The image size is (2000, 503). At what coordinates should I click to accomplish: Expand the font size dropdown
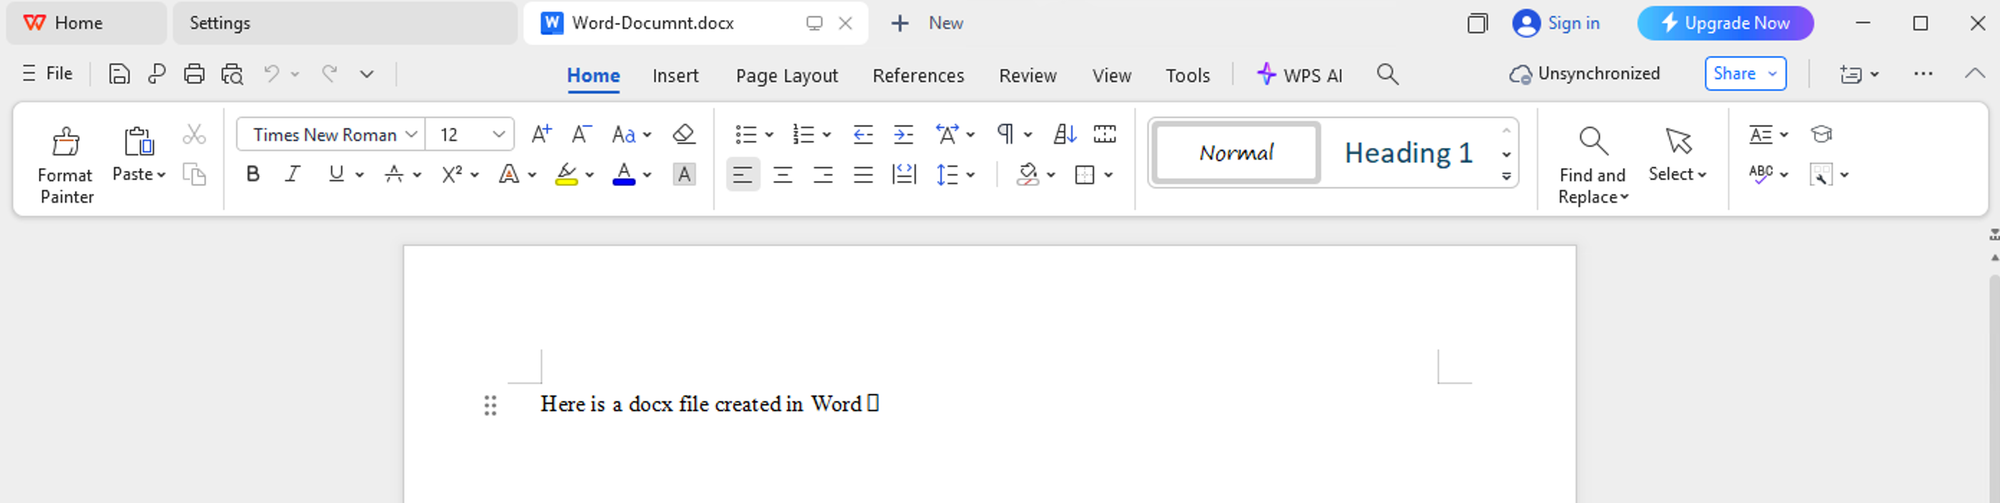[498, 134]
